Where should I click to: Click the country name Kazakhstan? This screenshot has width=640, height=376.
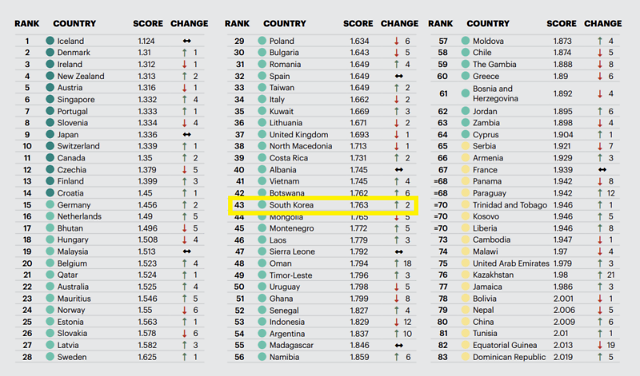tap(493, 275)
